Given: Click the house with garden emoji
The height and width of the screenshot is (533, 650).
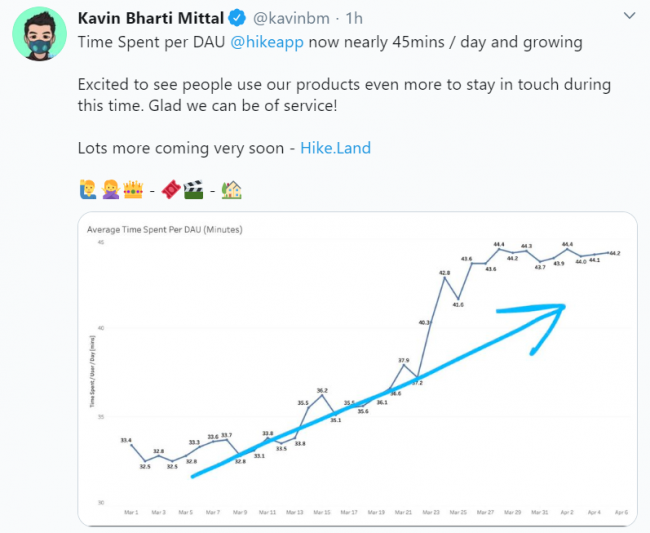Looking at the screenshot, I should (x=231, y=190).
